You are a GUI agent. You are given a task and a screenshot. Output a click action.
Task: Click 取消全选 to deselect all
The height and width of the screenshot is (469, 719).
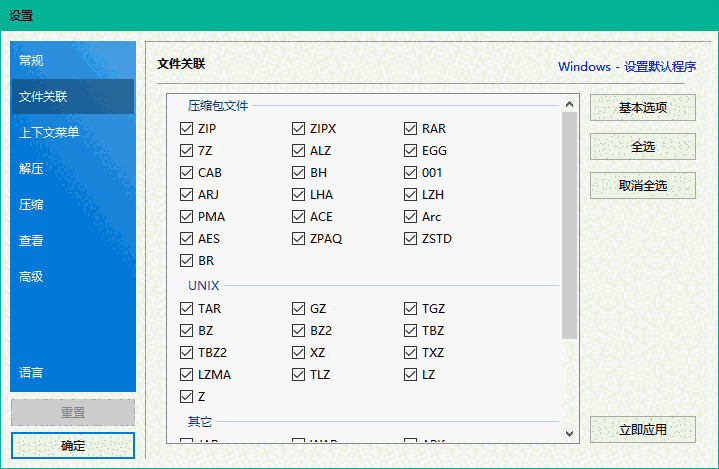(642, 186)
